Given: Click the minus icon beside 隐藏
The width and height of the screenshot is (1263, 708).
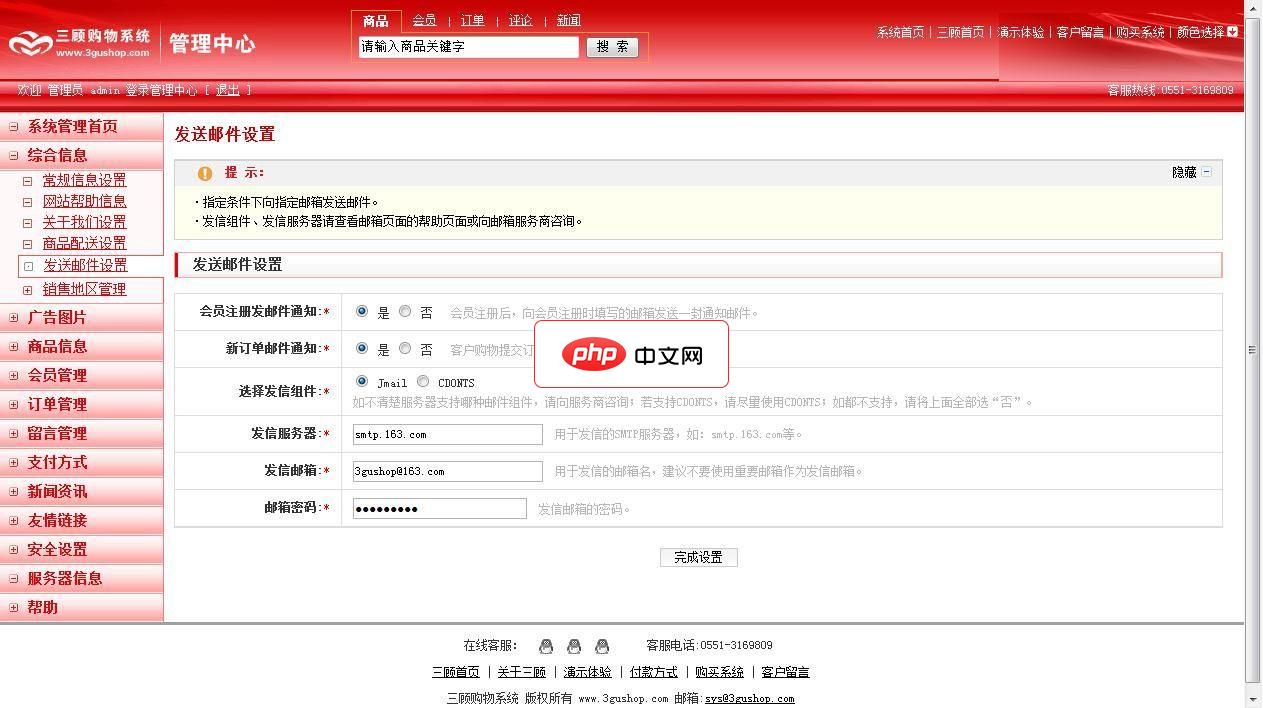Looking at the screenshot, I should coord(1207,172).
